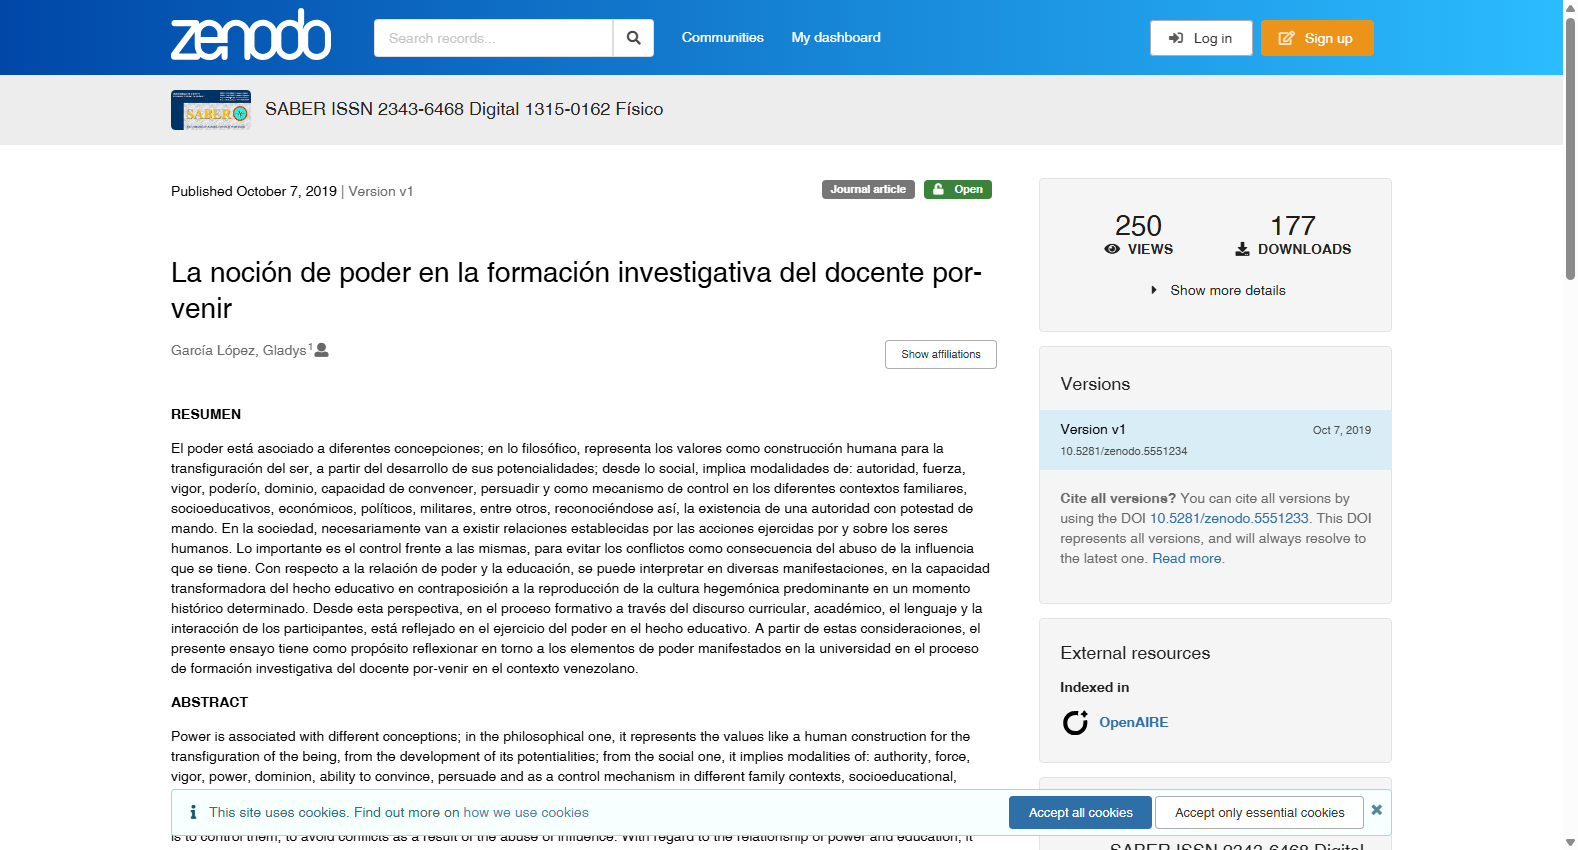Viewport: 1578px width, 850px height.
Task: Open My dashboard
Action: click(x=836, y=38)
